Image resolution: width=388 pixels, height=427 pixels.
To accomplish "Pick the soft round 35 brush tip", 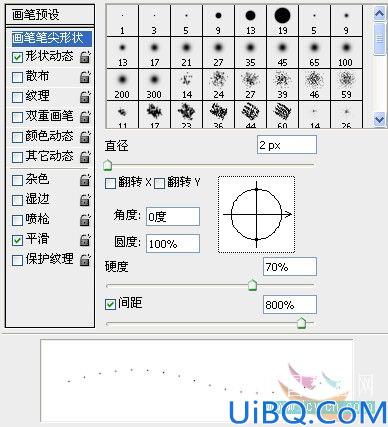I will (x=250, y=53).
